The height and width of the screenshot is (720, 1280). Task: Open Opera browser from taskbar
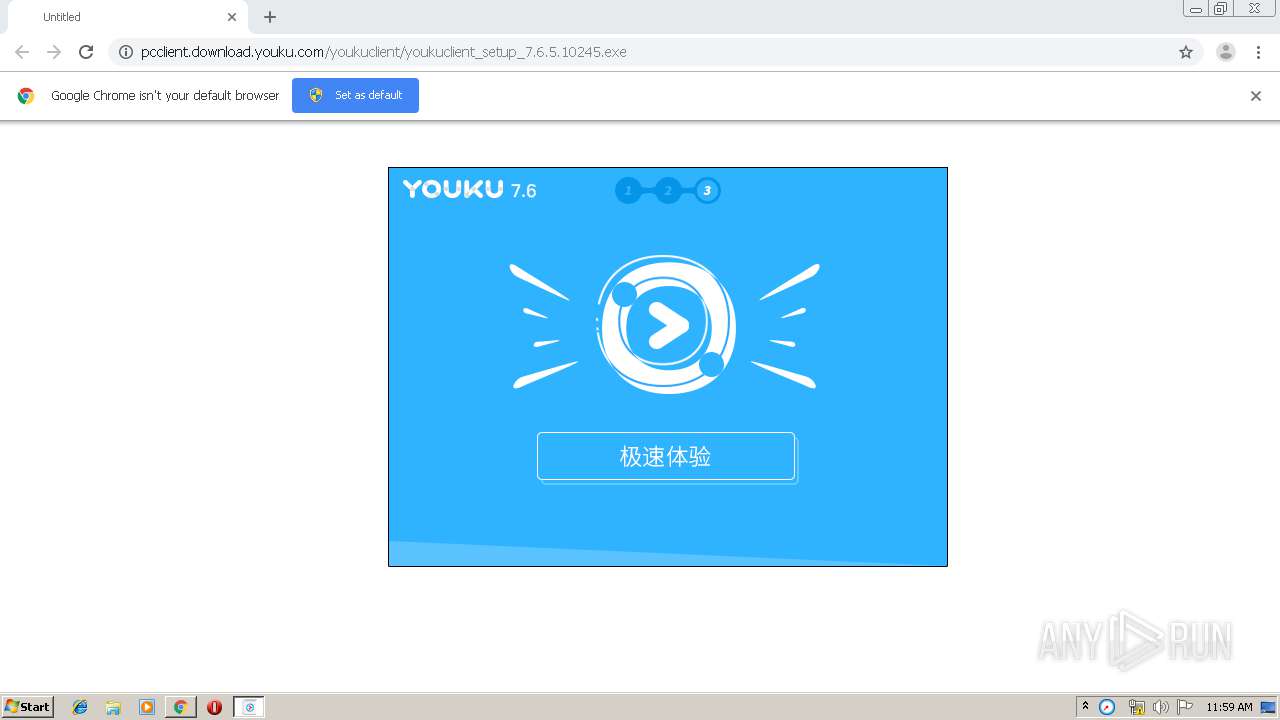tap(214, 707)
